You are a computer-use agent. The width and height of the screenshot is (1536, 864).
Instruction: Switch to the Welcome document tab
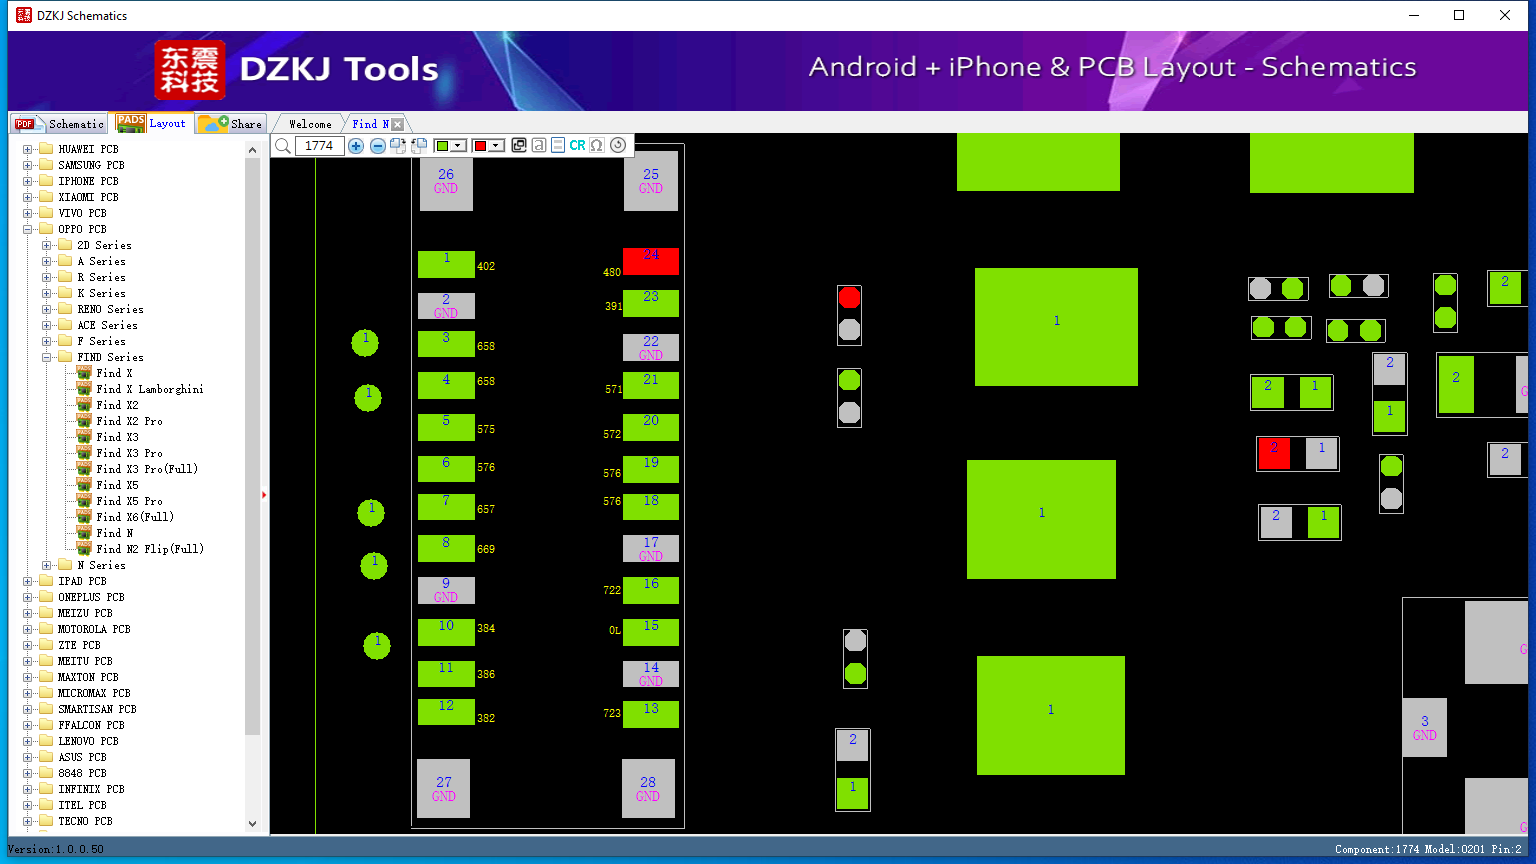click(310, 124)
